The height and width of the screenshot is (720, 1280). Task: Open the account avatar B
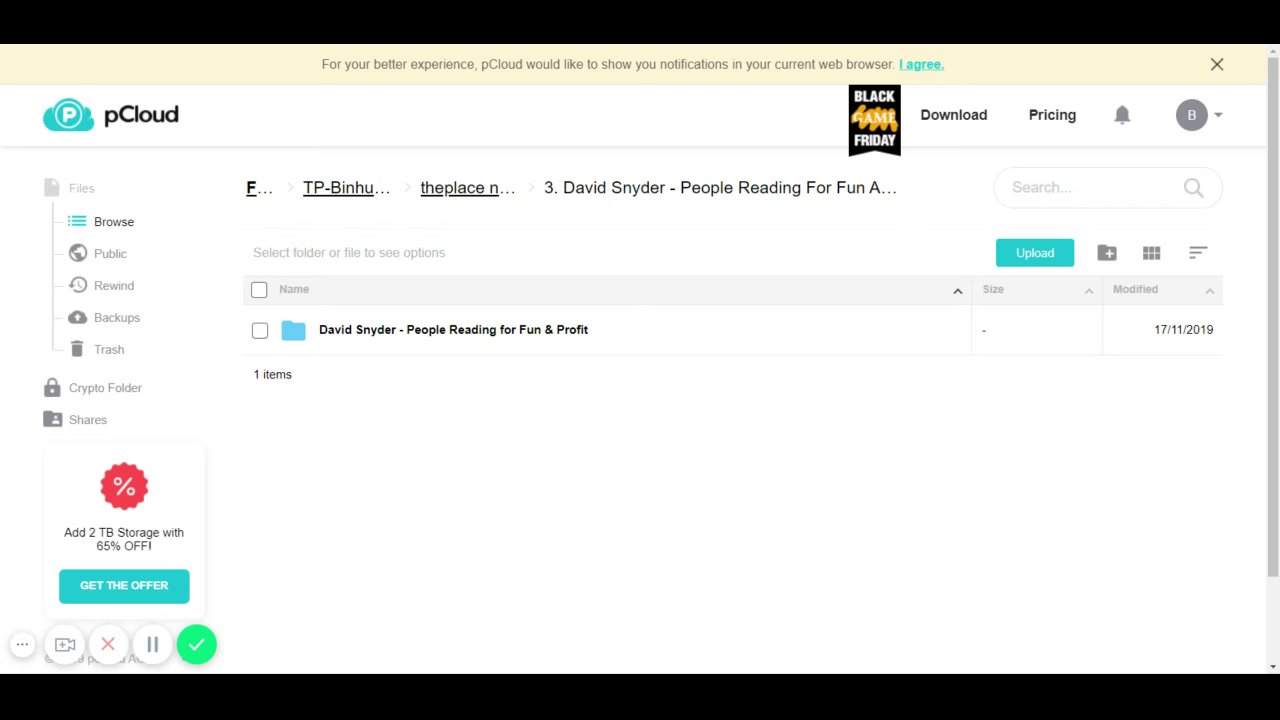pyautogui.click(x=1191, y=115)
